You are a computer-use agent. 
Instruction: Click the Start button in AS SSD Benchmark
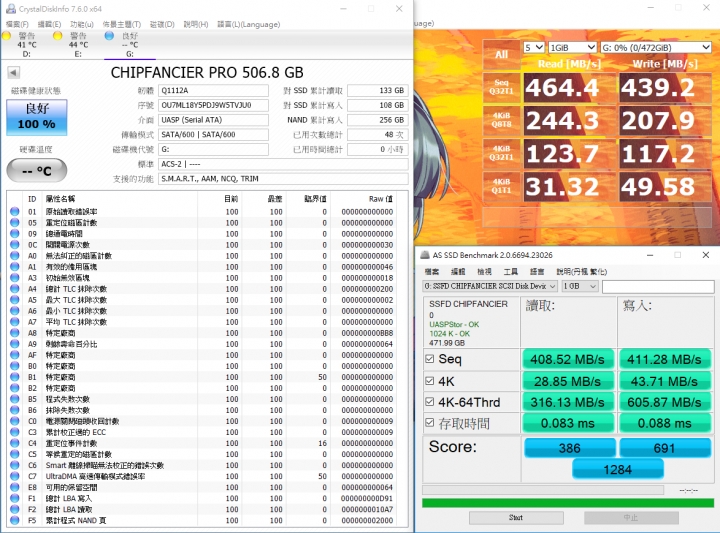516,518
